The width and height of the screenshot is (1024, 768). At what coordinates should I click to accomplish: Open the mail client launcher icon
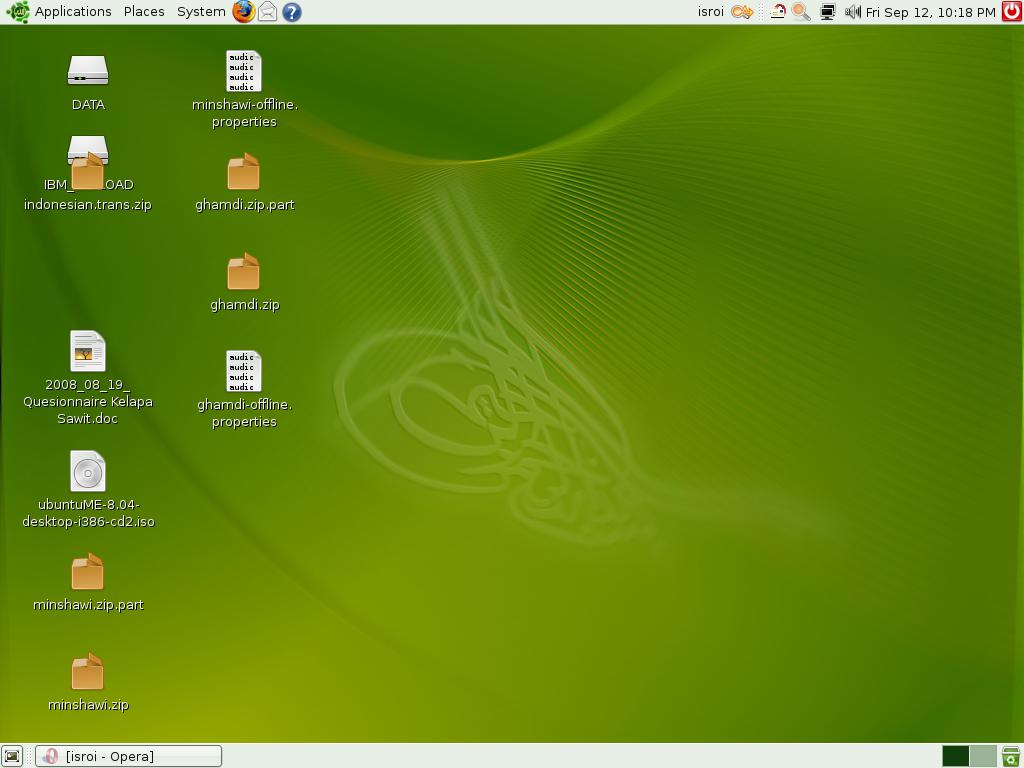coord(267,12)
